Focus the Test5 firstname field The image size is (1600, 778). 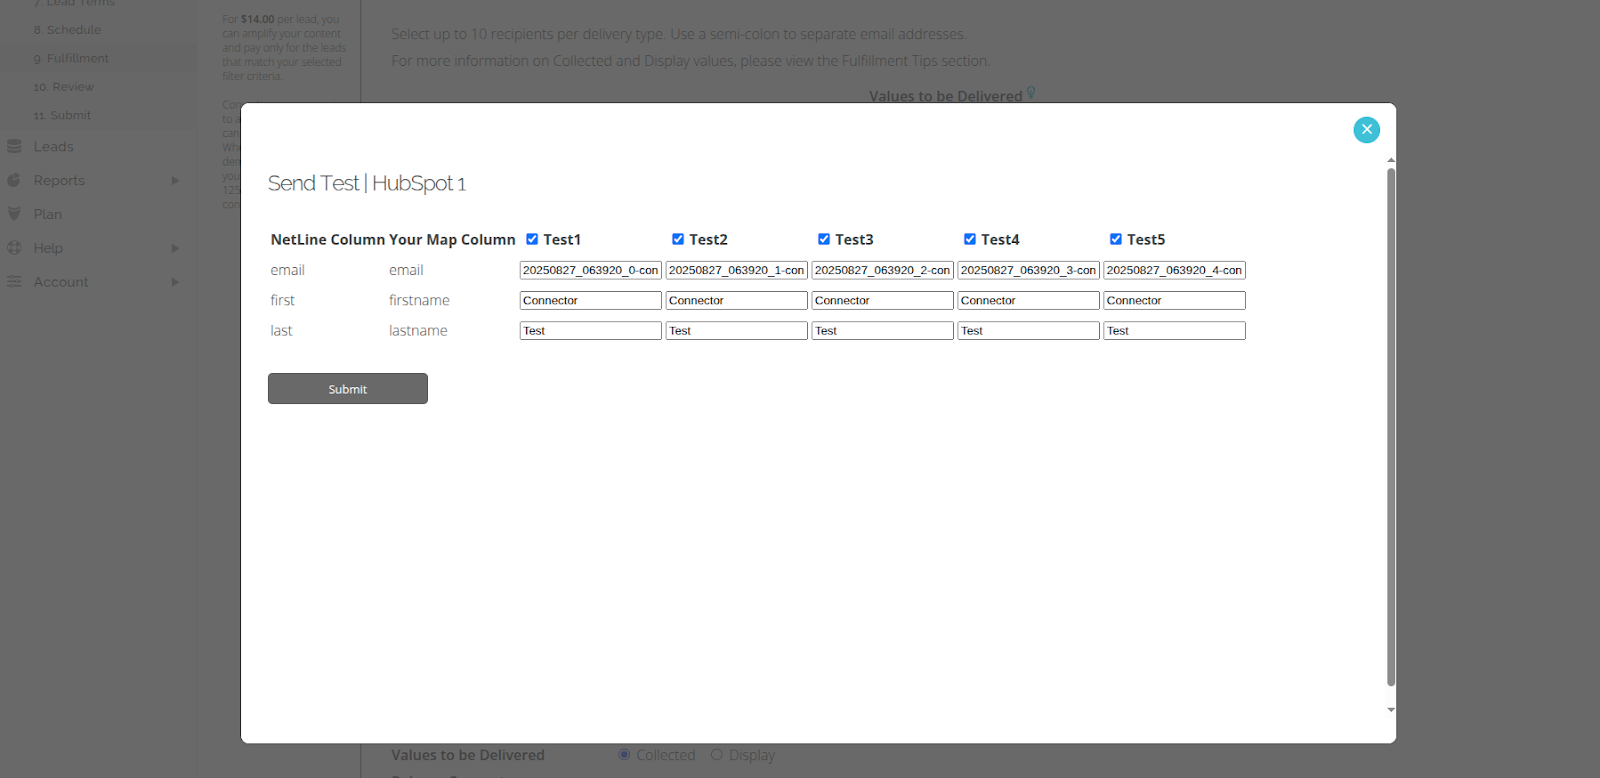tap(1175, 300)
